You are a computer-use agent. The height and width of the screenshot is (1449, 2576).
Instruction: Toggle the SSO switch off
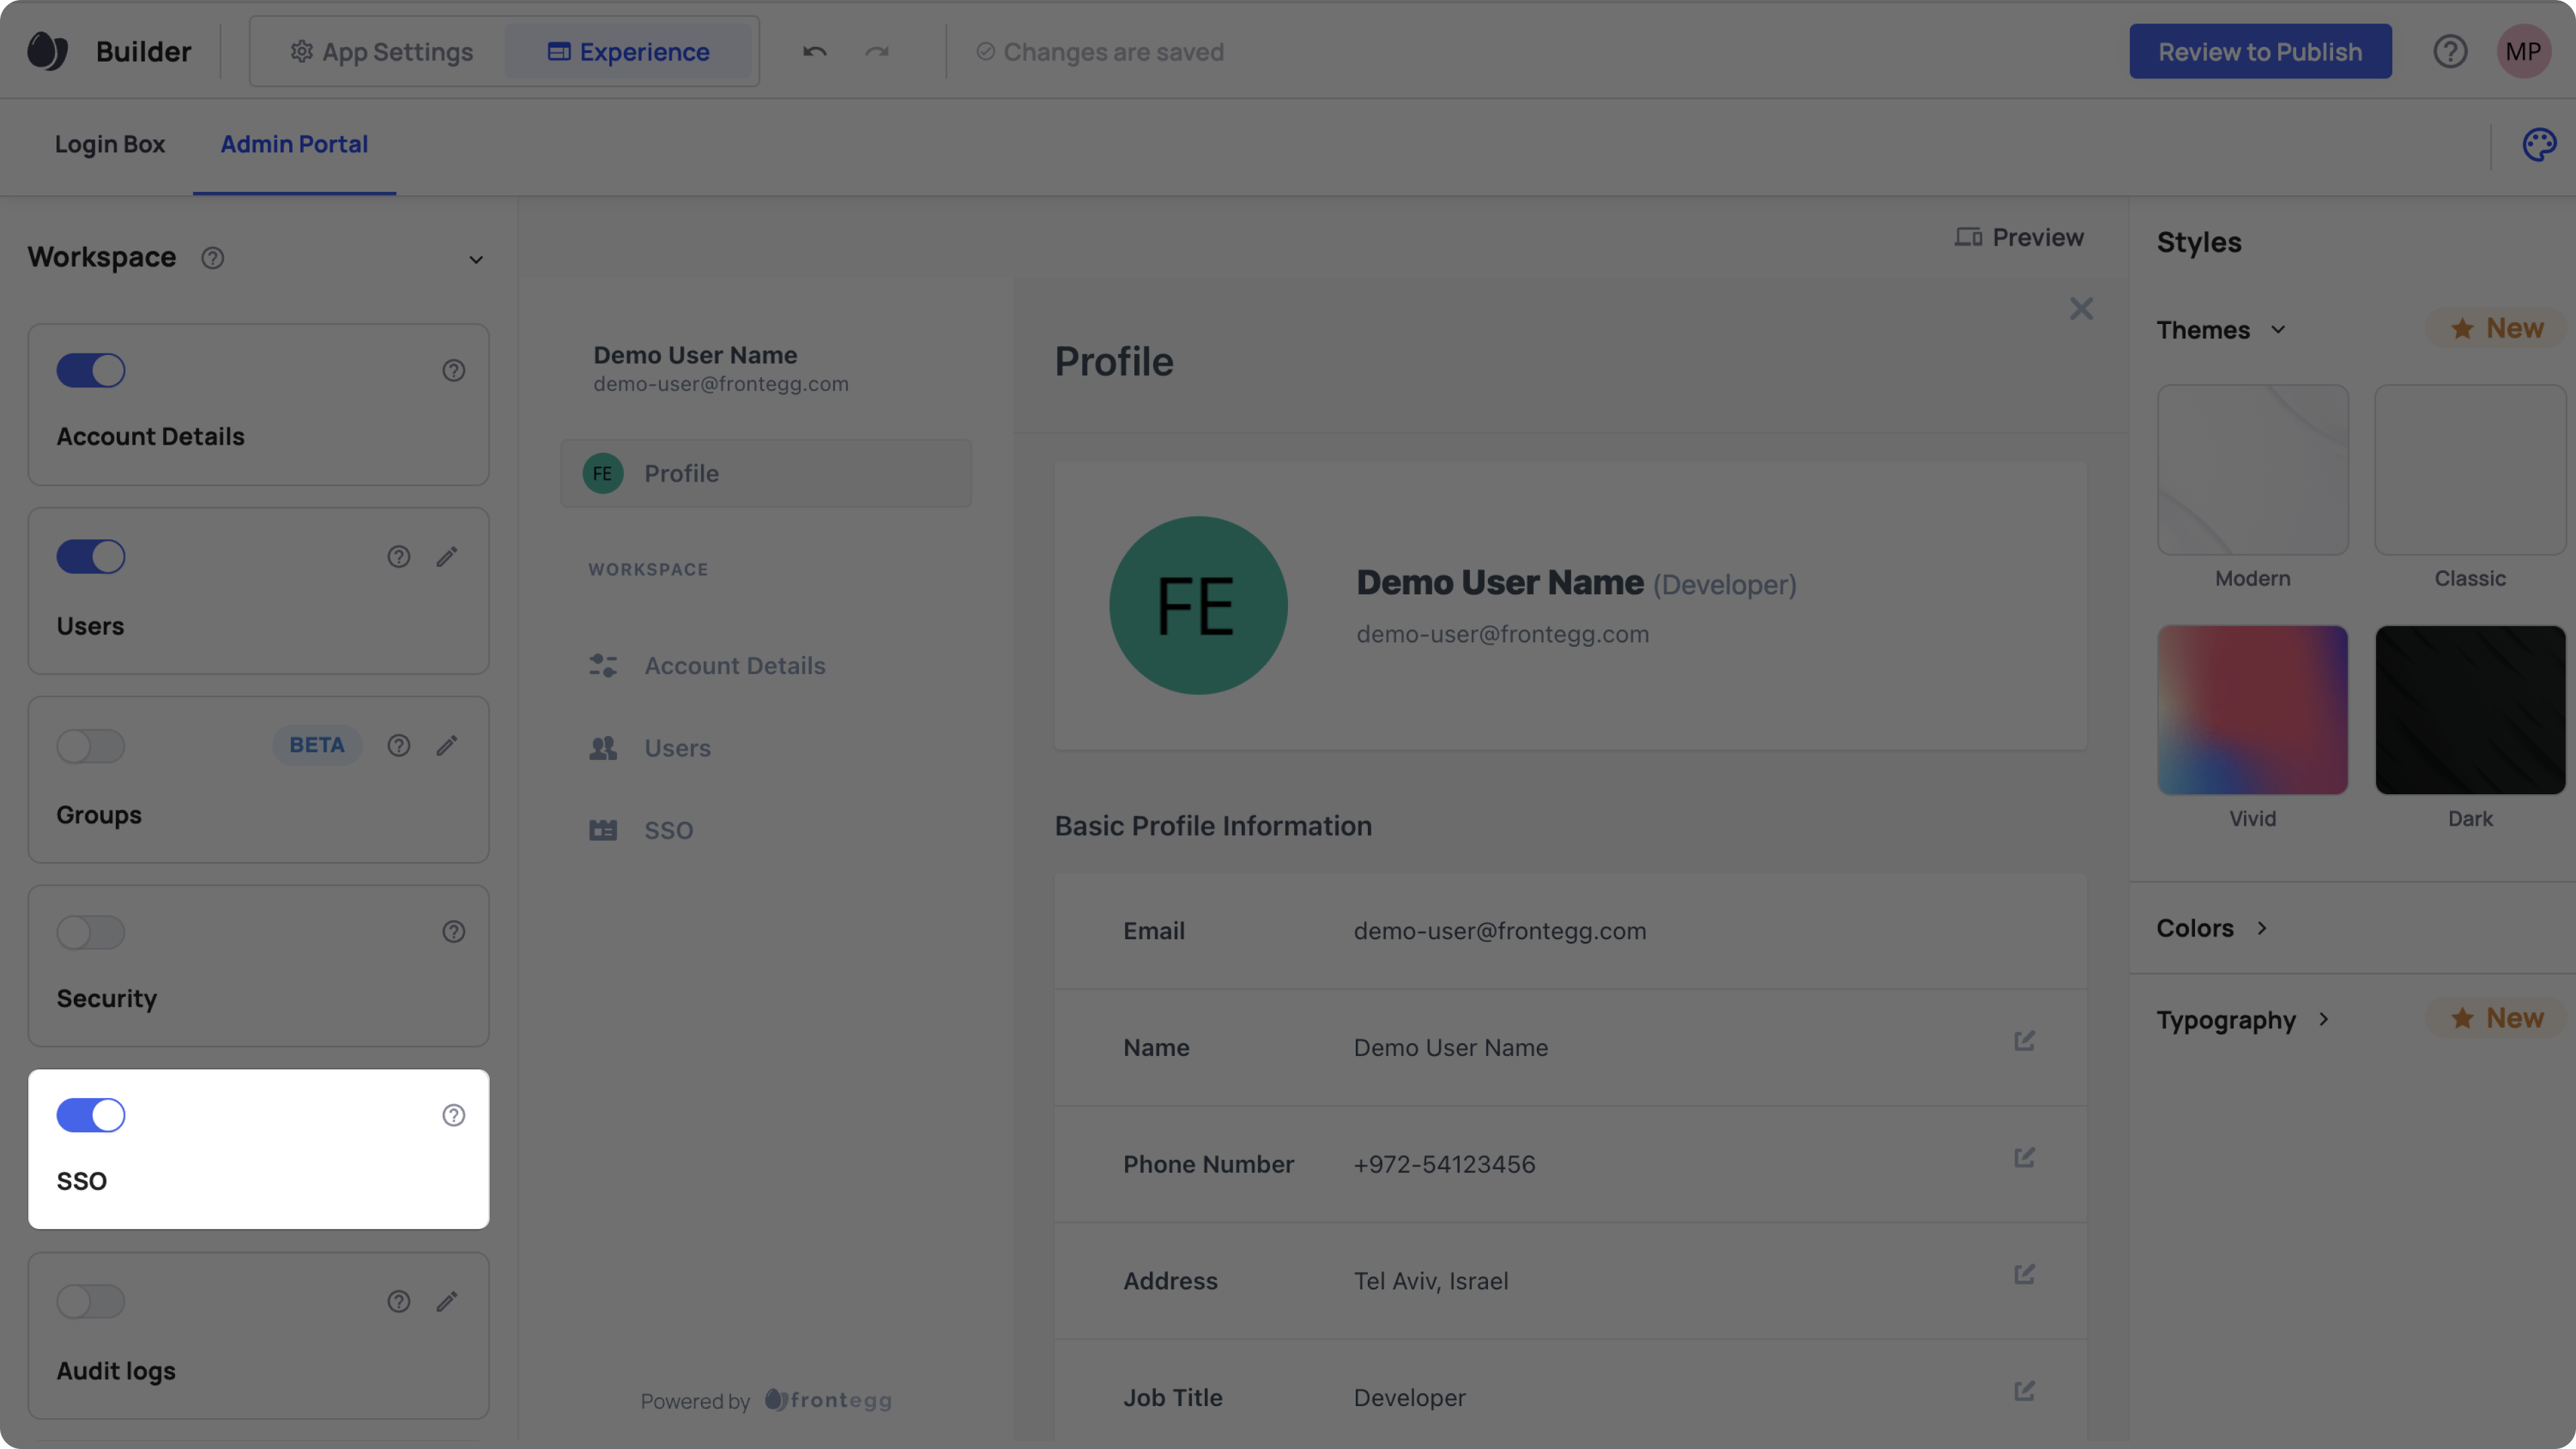[91, 1115]
